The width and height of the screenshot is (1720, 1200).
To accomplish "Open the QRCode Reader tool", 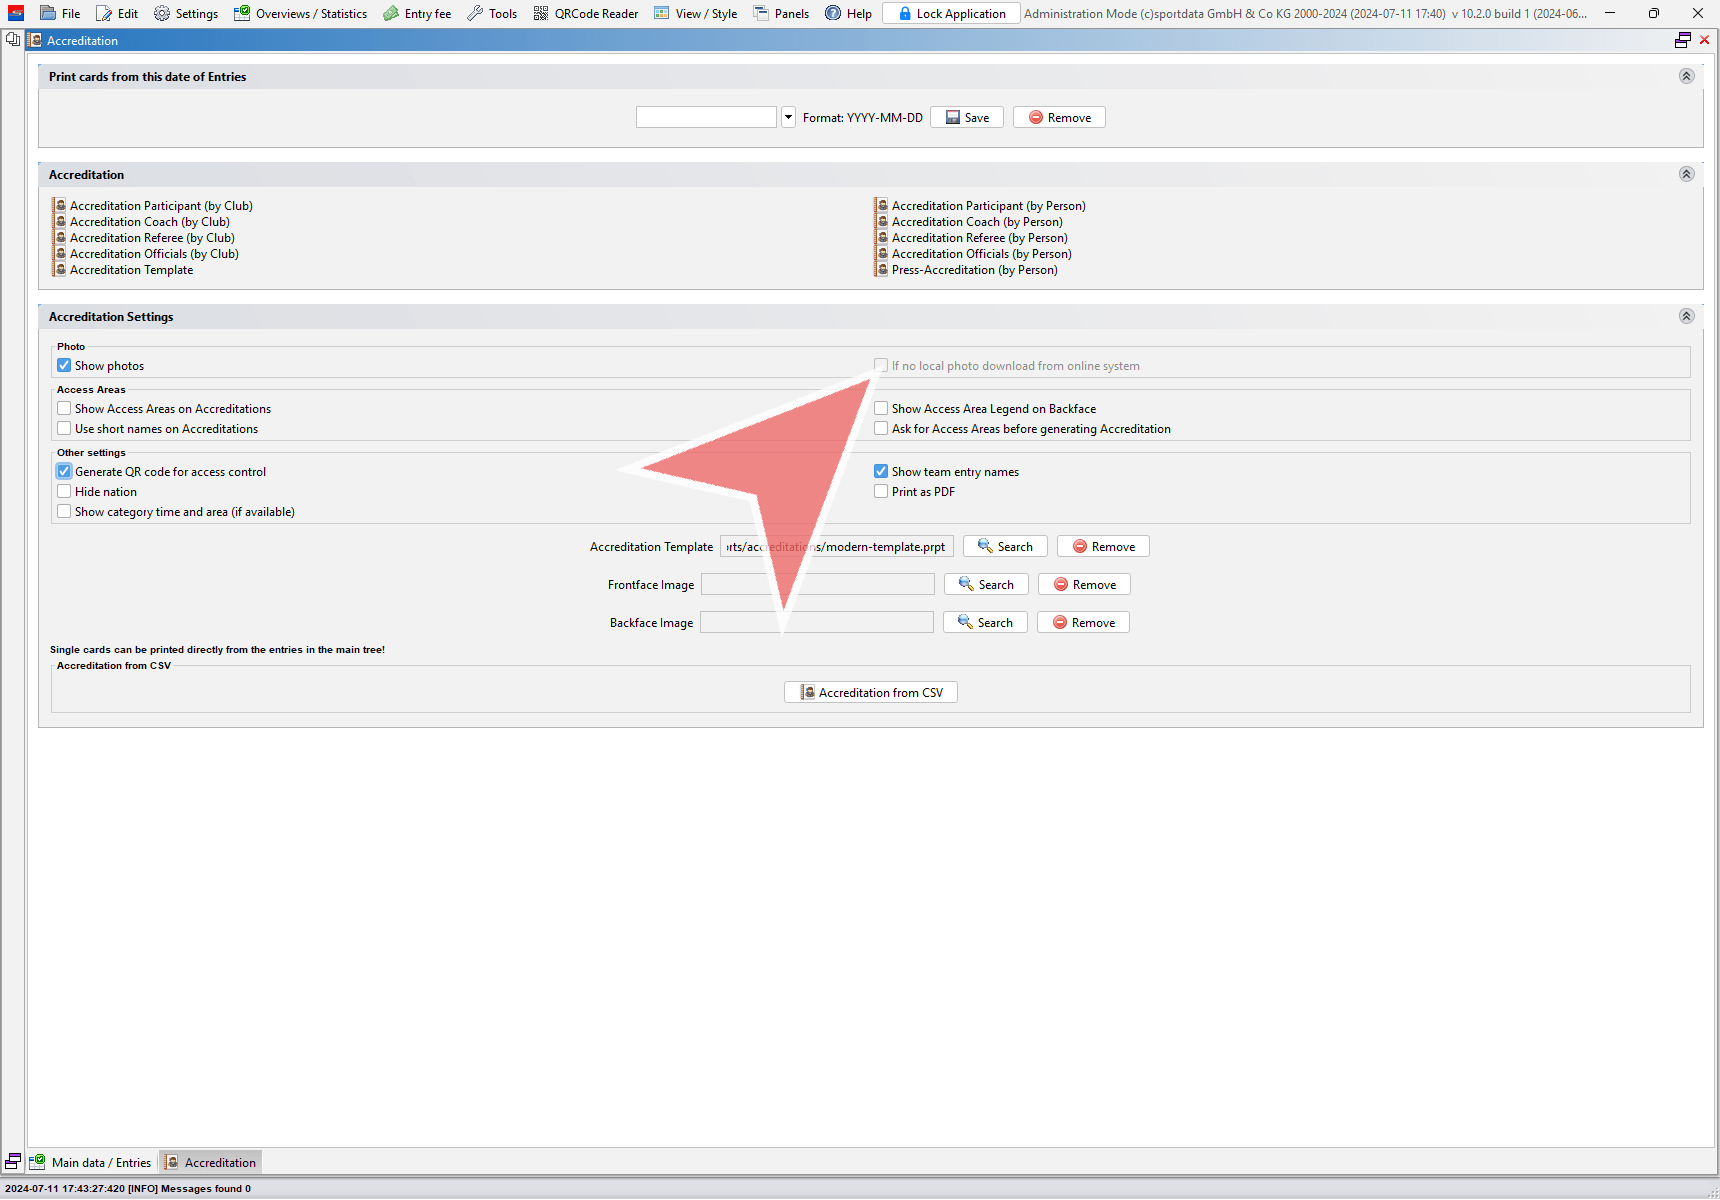I will [586, 14].
